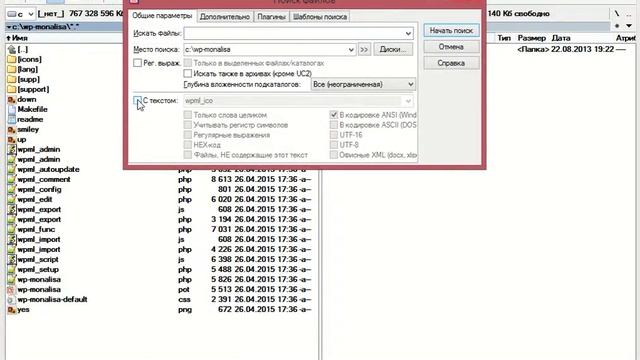This screenshot has height=360, width=640.
Task: Open the 'С текстом' history dropdown
Action: [408, 100]
